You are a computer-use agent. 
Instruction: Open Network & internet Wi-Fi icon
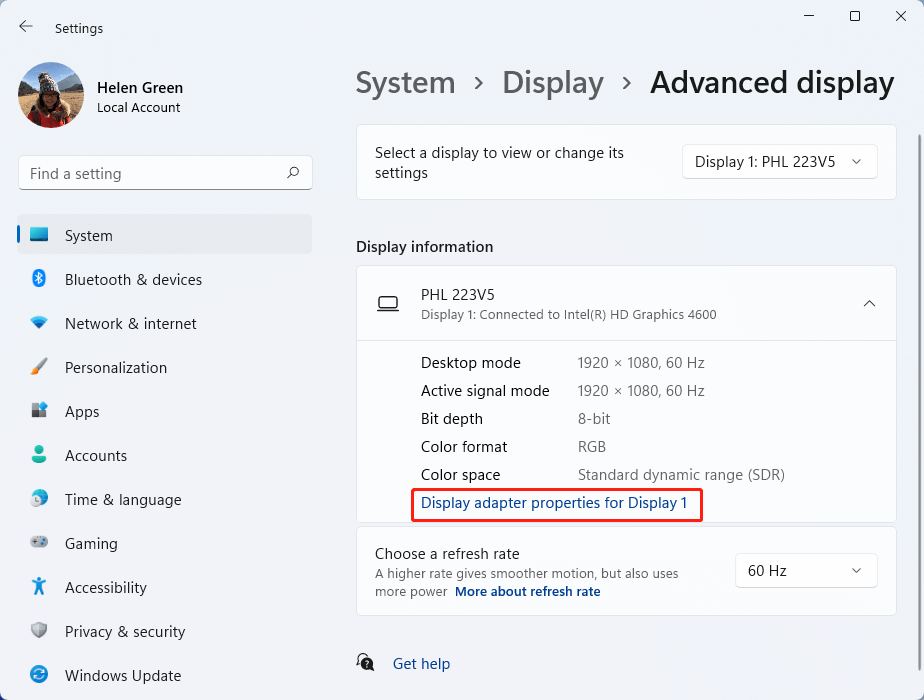coord(39,323)
